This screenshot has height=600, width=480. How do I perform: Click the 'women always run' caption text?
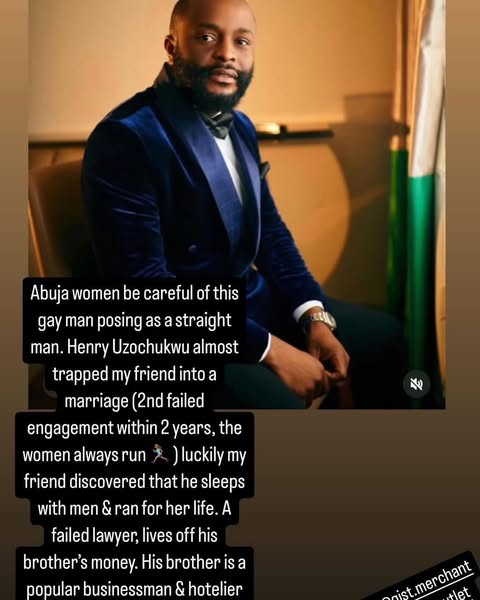pos(84,455)
